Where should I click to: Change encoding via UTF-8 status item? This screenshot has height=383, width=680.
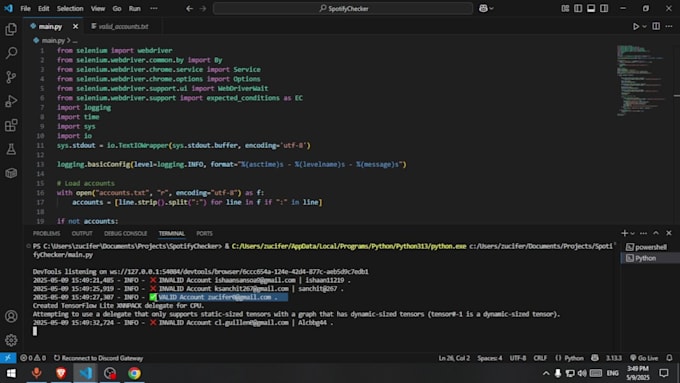pos(518,358)
